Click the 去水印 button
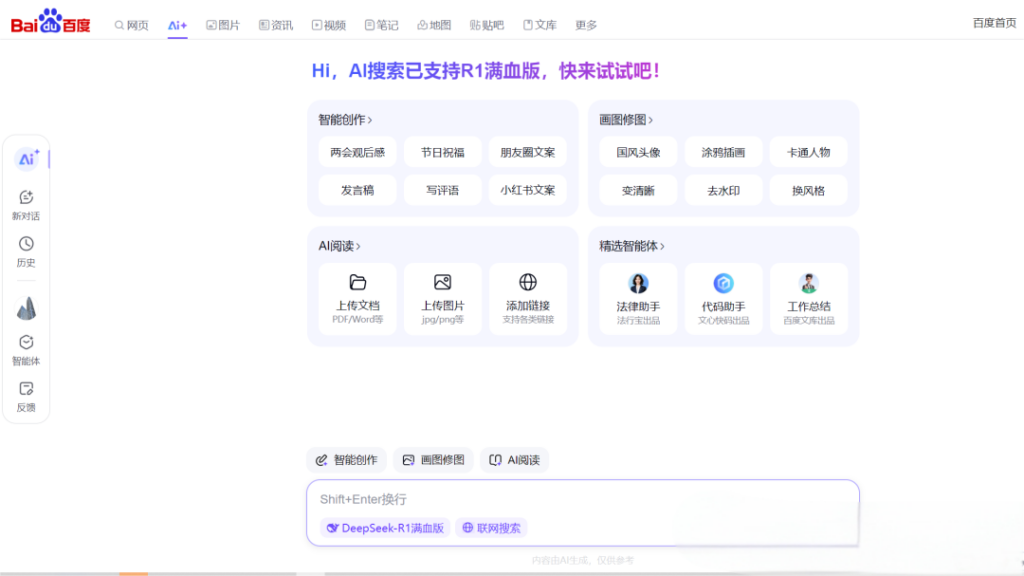 [x=723, y=190]
